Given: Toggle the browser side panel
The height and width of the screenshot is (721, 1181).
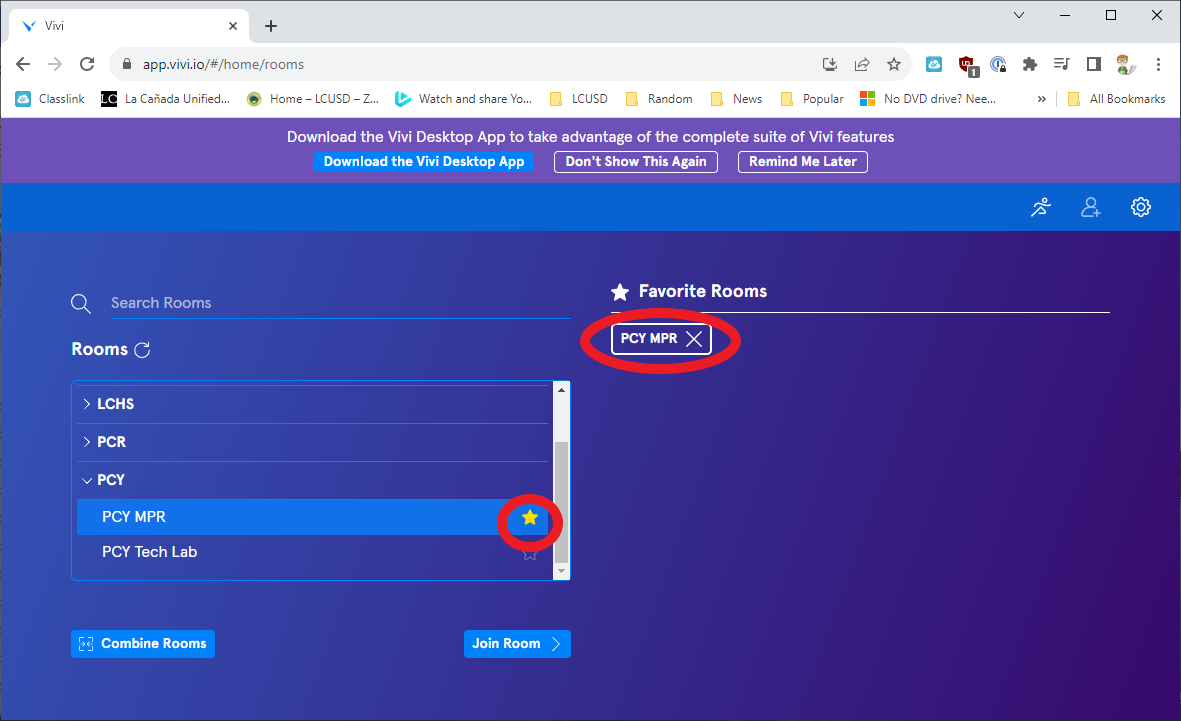Looking at the screenshot, I should [1094, 65].
